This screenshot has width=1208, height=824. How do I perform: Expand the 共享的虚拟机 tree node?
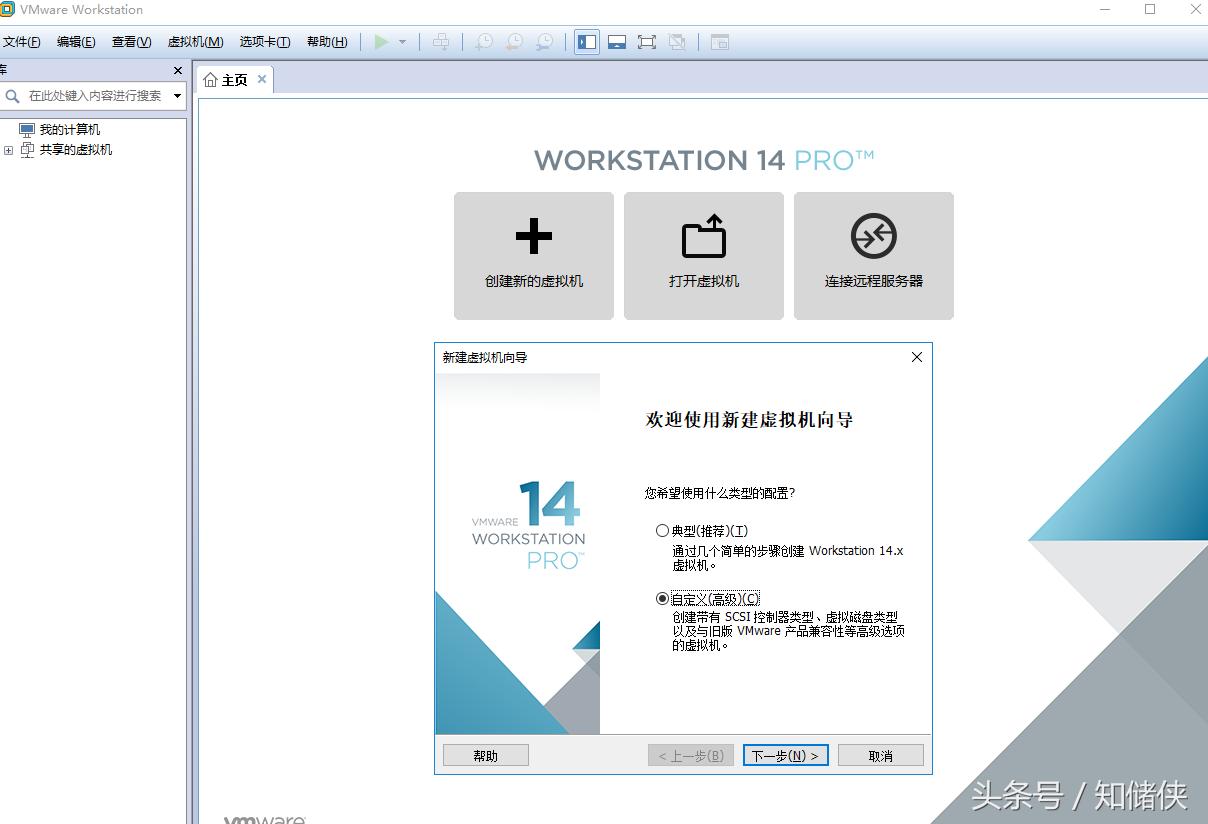[8, 150]
